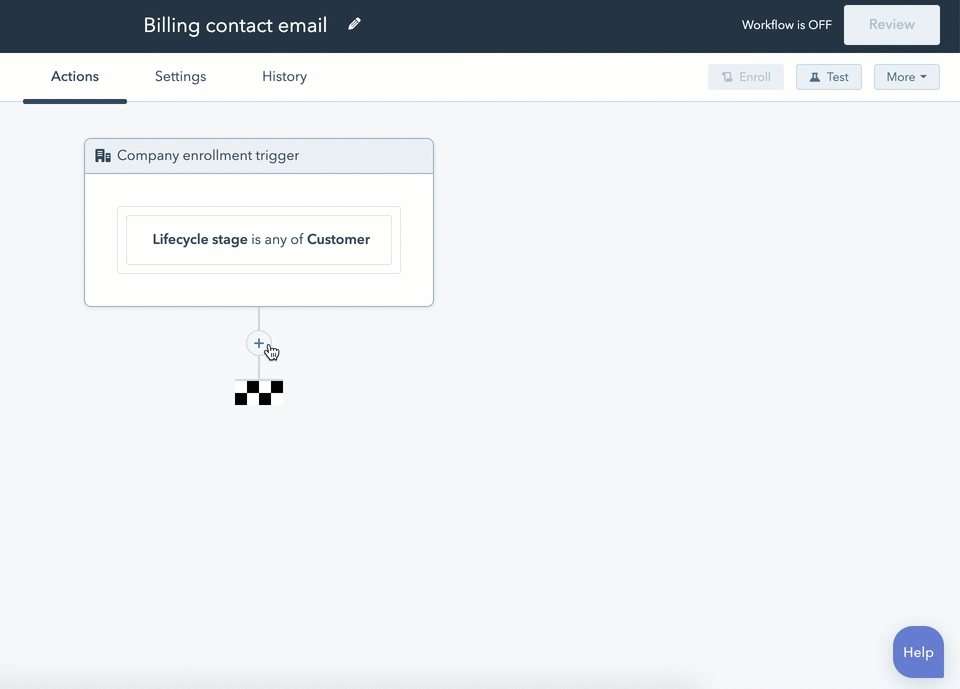Click the Billing contact email title
This screenshot has height=689, width=960.
(235, 25)
